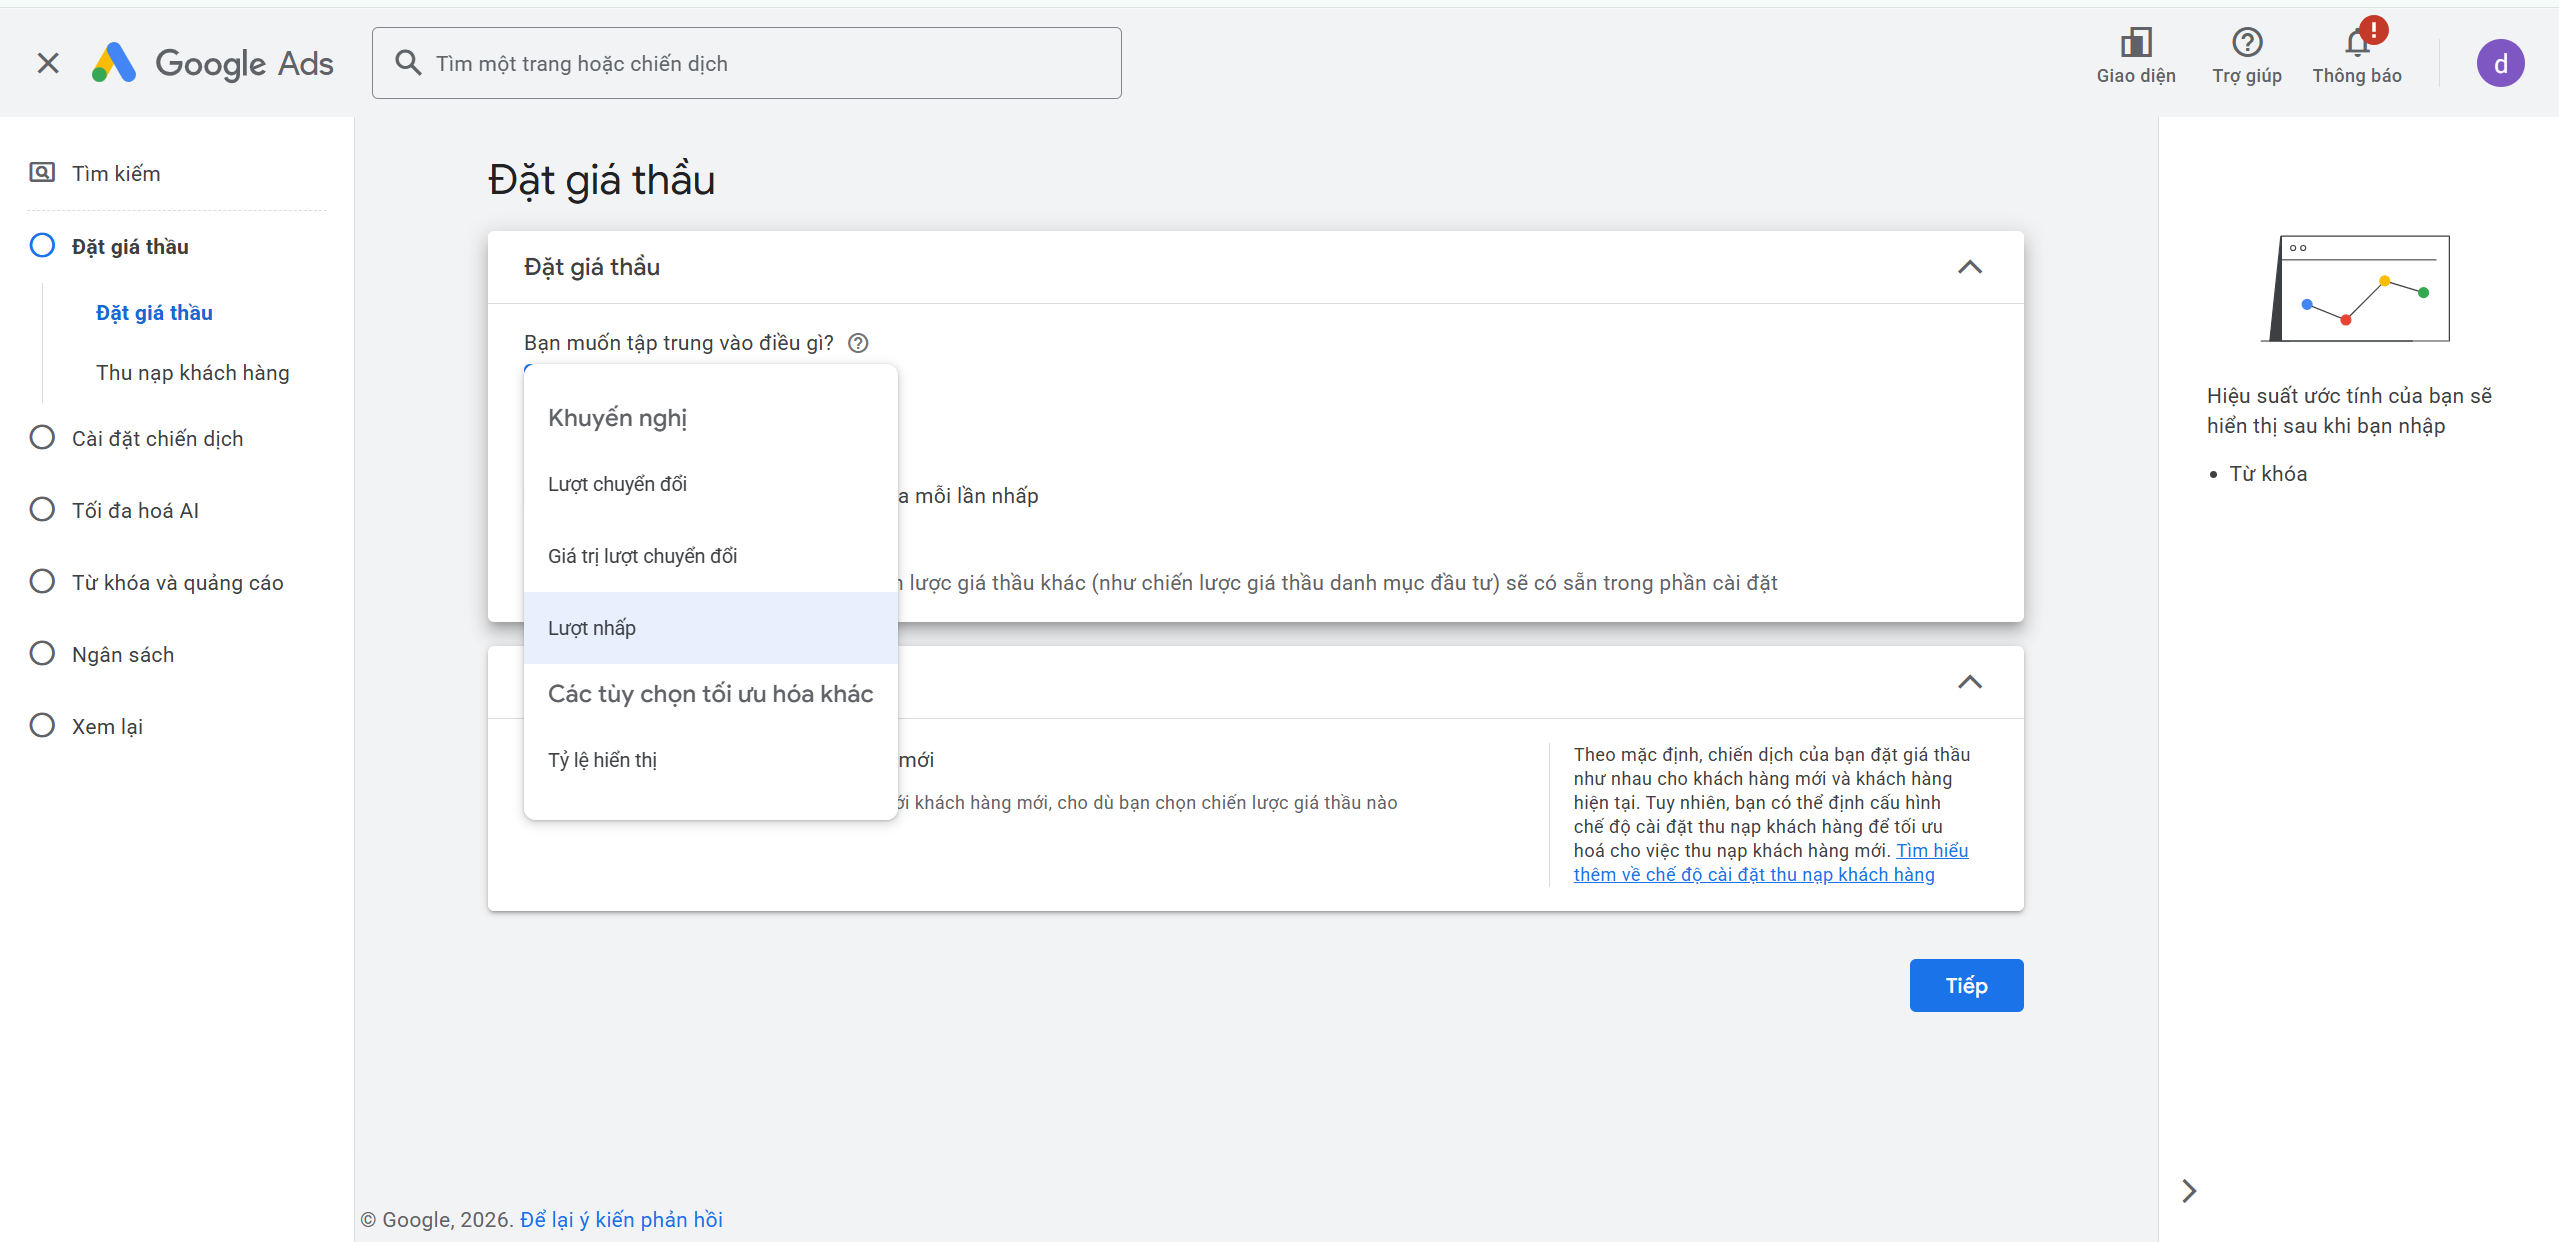
Task: Choose Lượt nhấp option
Action: [x=710, y=628]
